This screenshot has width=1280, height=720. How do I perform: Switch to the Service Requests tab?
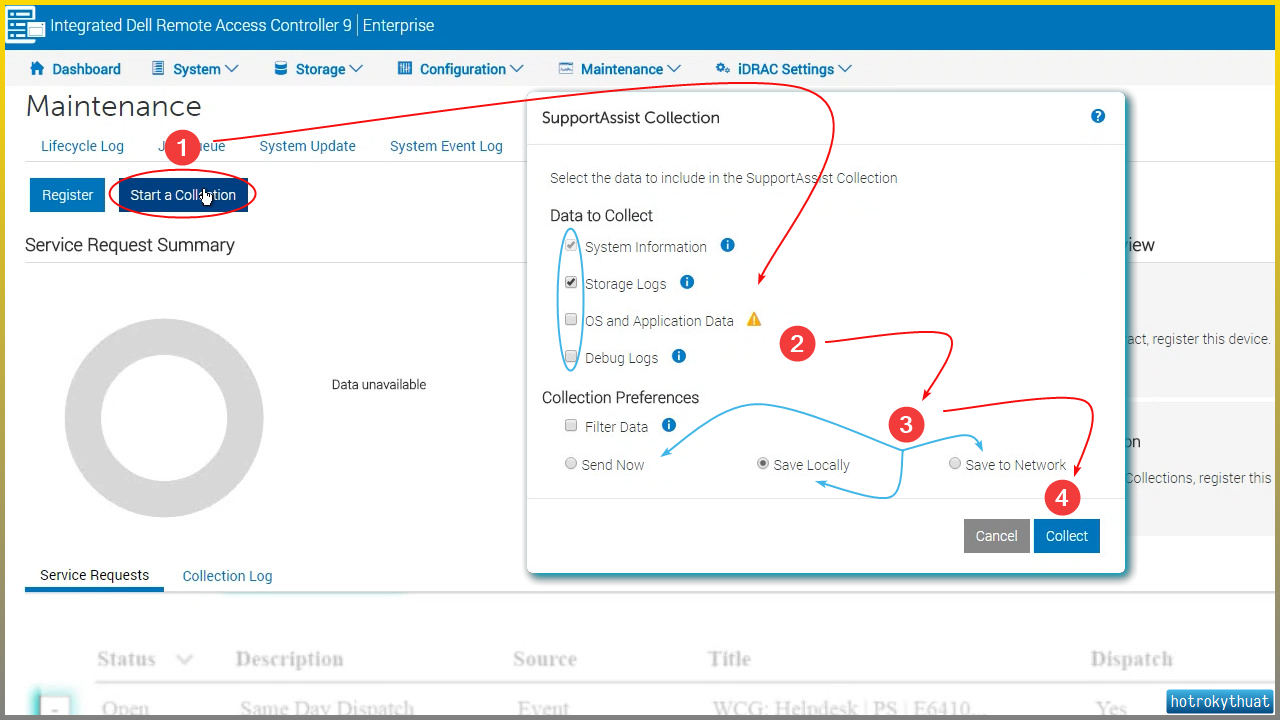point(94,575)
